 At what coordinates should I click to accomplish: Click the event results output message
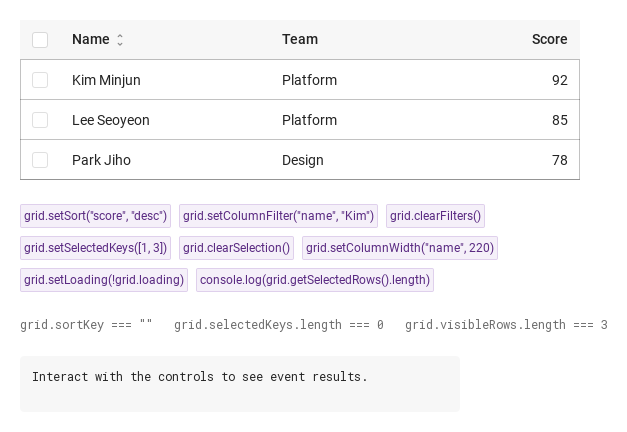tap(200, 377)
